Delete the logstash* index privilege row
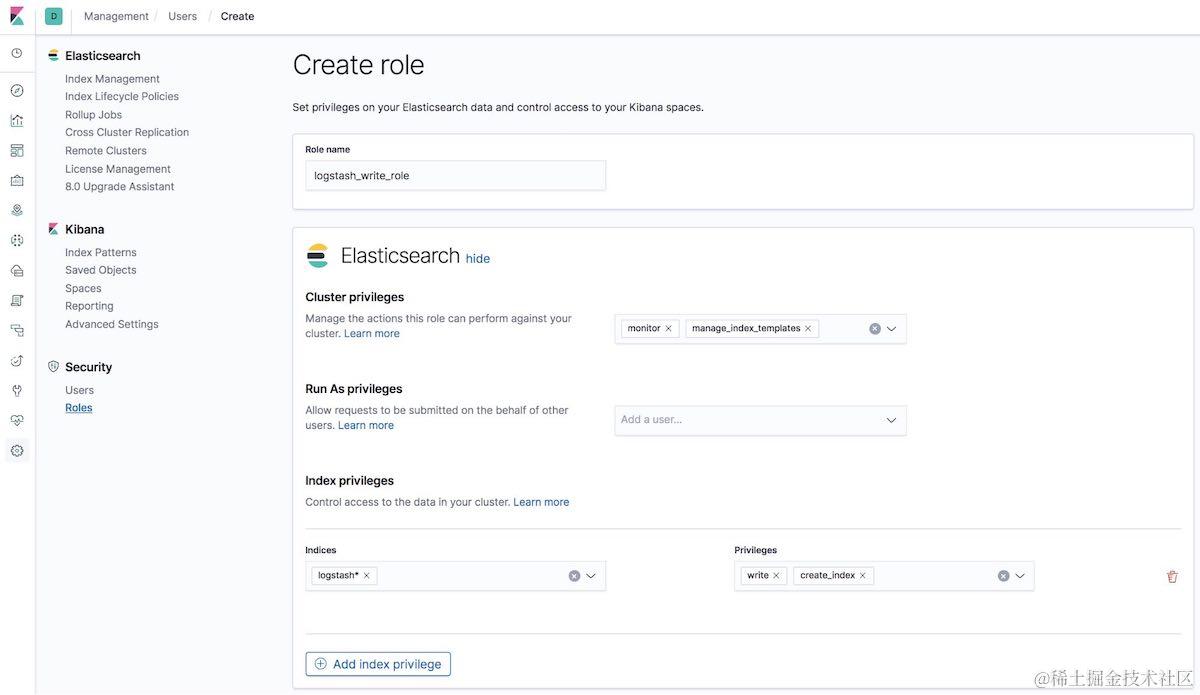The height and width of the screenshot is (695, 1200). [1172, 577]
